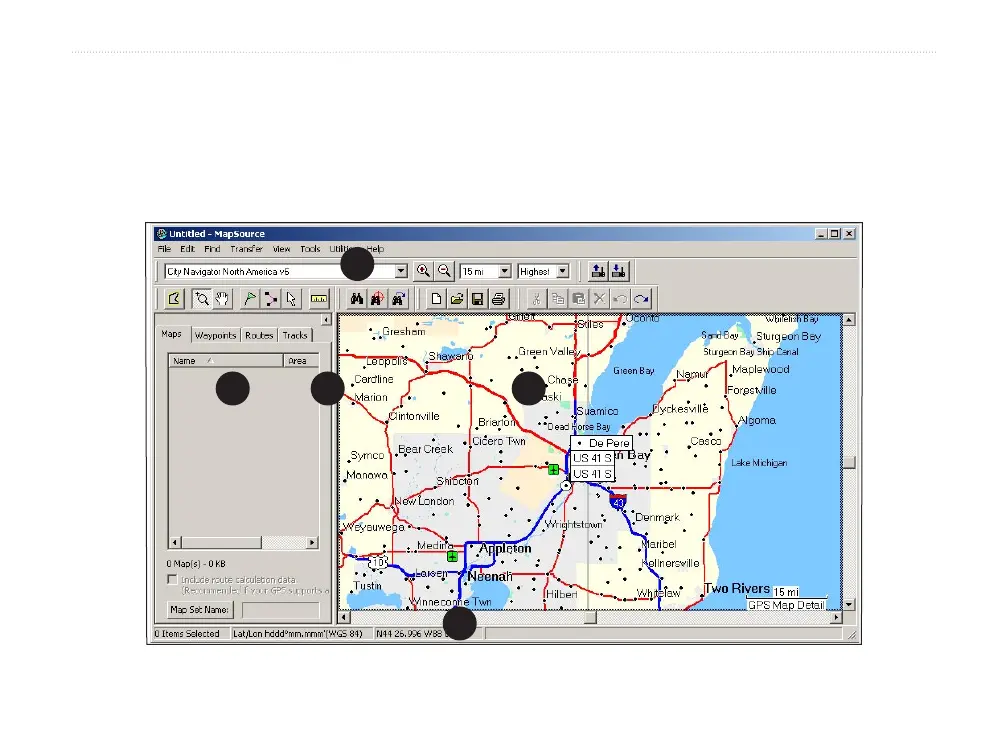Image resolution: width=1008 pixels, height=738 pixels.
Task: Open the City Navigator map product dropdown
Action: [x=401, y=271]
